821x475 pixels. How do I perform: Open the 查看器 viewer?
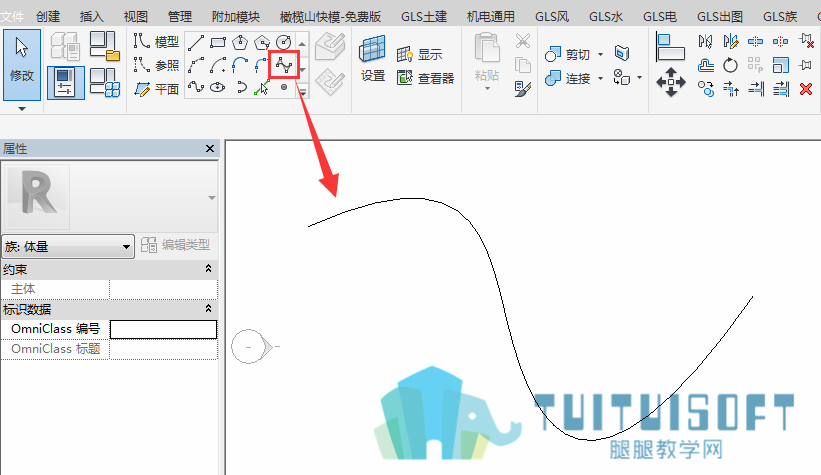tap(426, 78)
